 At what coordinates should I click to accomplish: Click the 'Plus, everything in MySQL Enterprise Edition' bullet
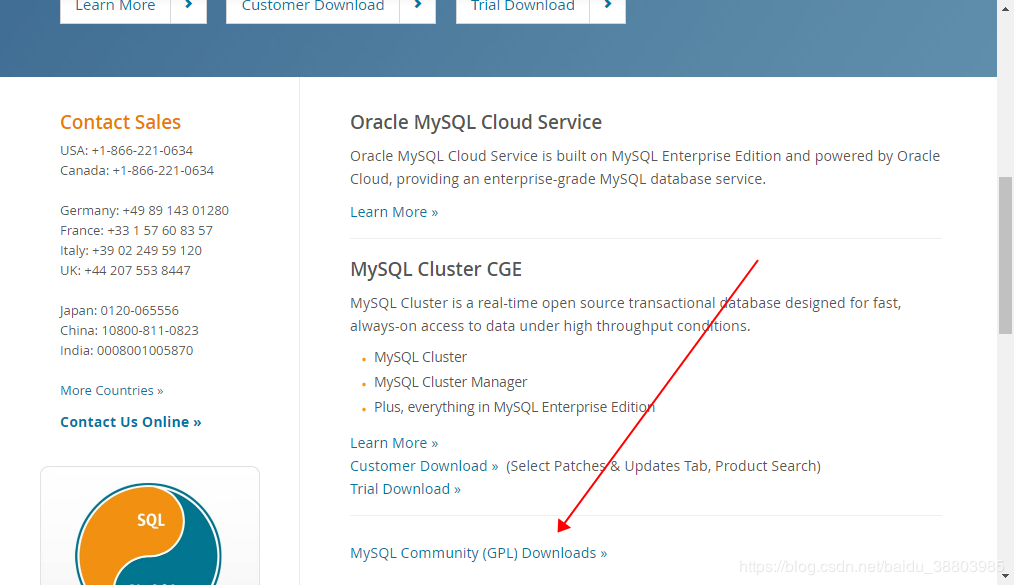click(514, 407)
